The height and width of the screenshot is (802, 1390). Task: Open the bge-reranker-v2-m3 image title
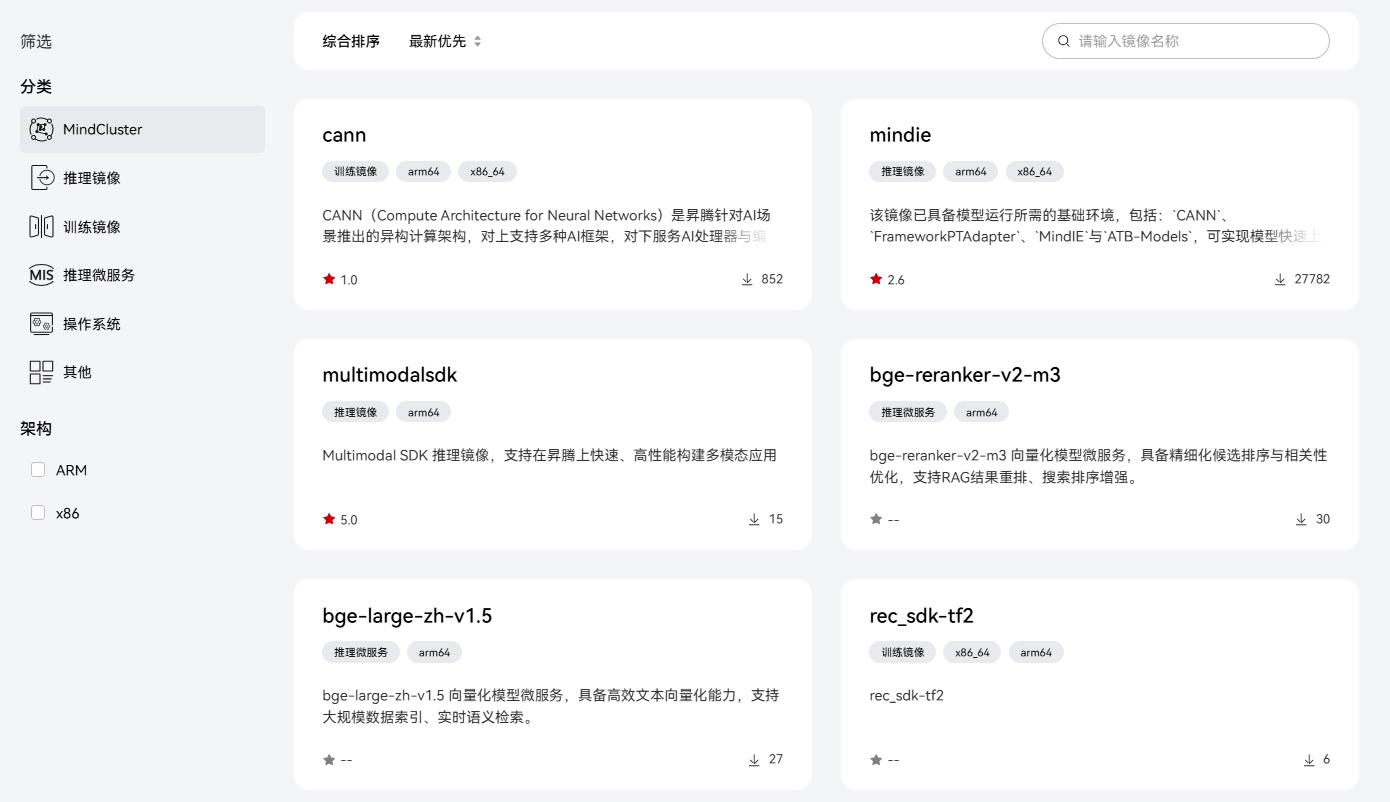[965, 375]
